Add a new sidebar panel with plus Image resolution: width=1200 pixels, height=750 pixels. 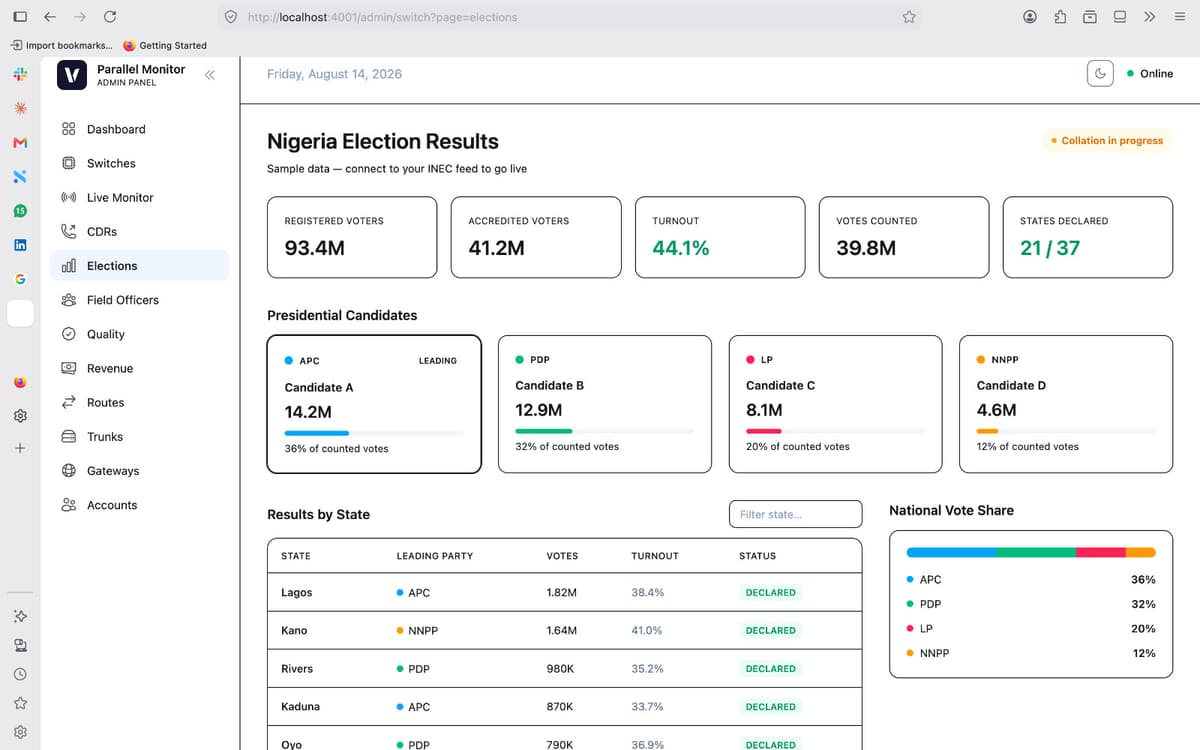coord(20,447)
